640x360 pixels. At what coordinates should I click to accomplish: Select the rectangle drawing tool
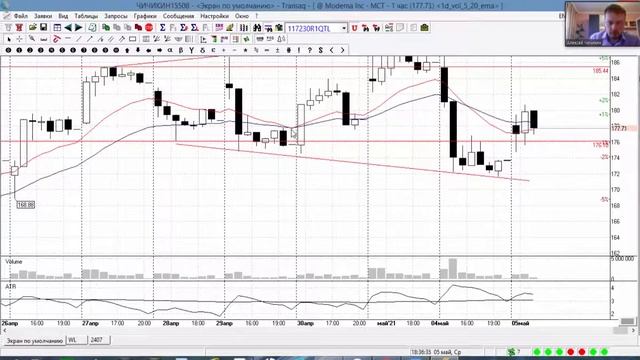pos(133,39)
